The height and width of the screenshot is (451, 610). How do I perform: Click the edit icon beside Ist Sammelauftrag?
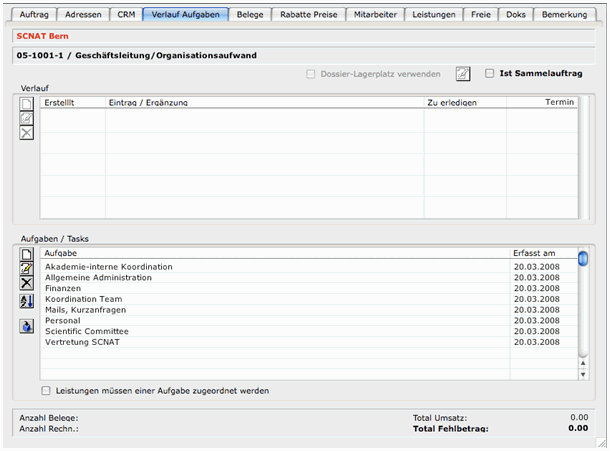(x=463, y=73)
